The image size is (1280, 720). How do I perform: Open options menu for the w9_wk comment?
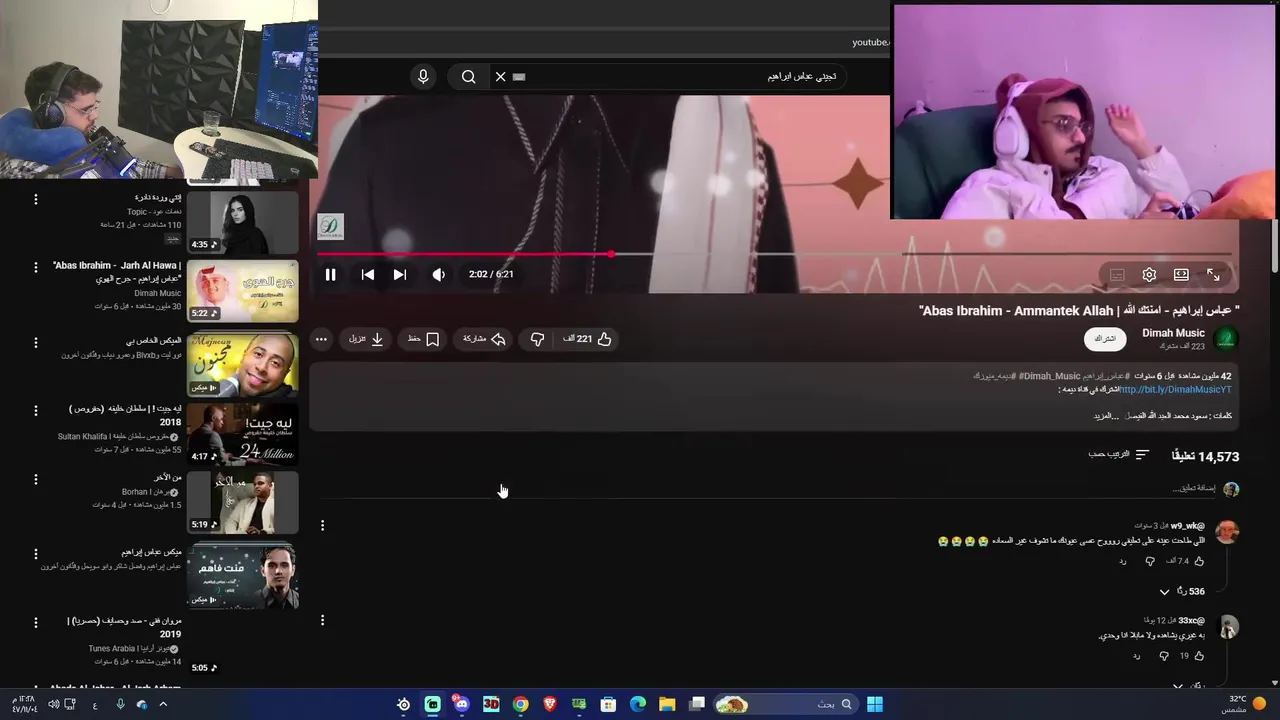click(x=322, y=525)
